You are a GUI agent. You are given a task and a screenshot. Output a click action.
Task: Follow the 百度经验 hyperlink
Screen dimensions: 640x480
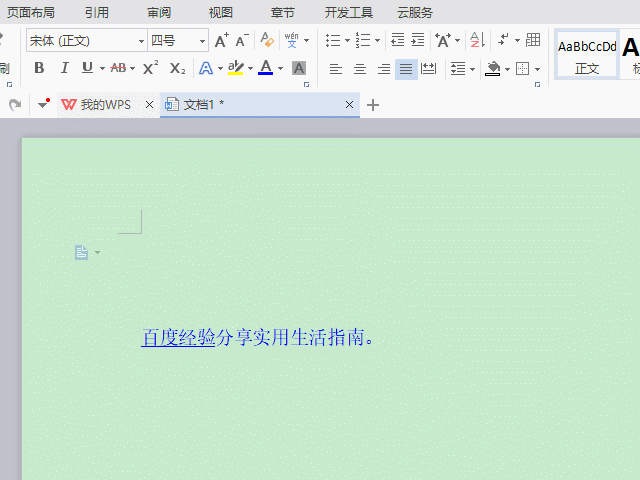coord(178,338)
